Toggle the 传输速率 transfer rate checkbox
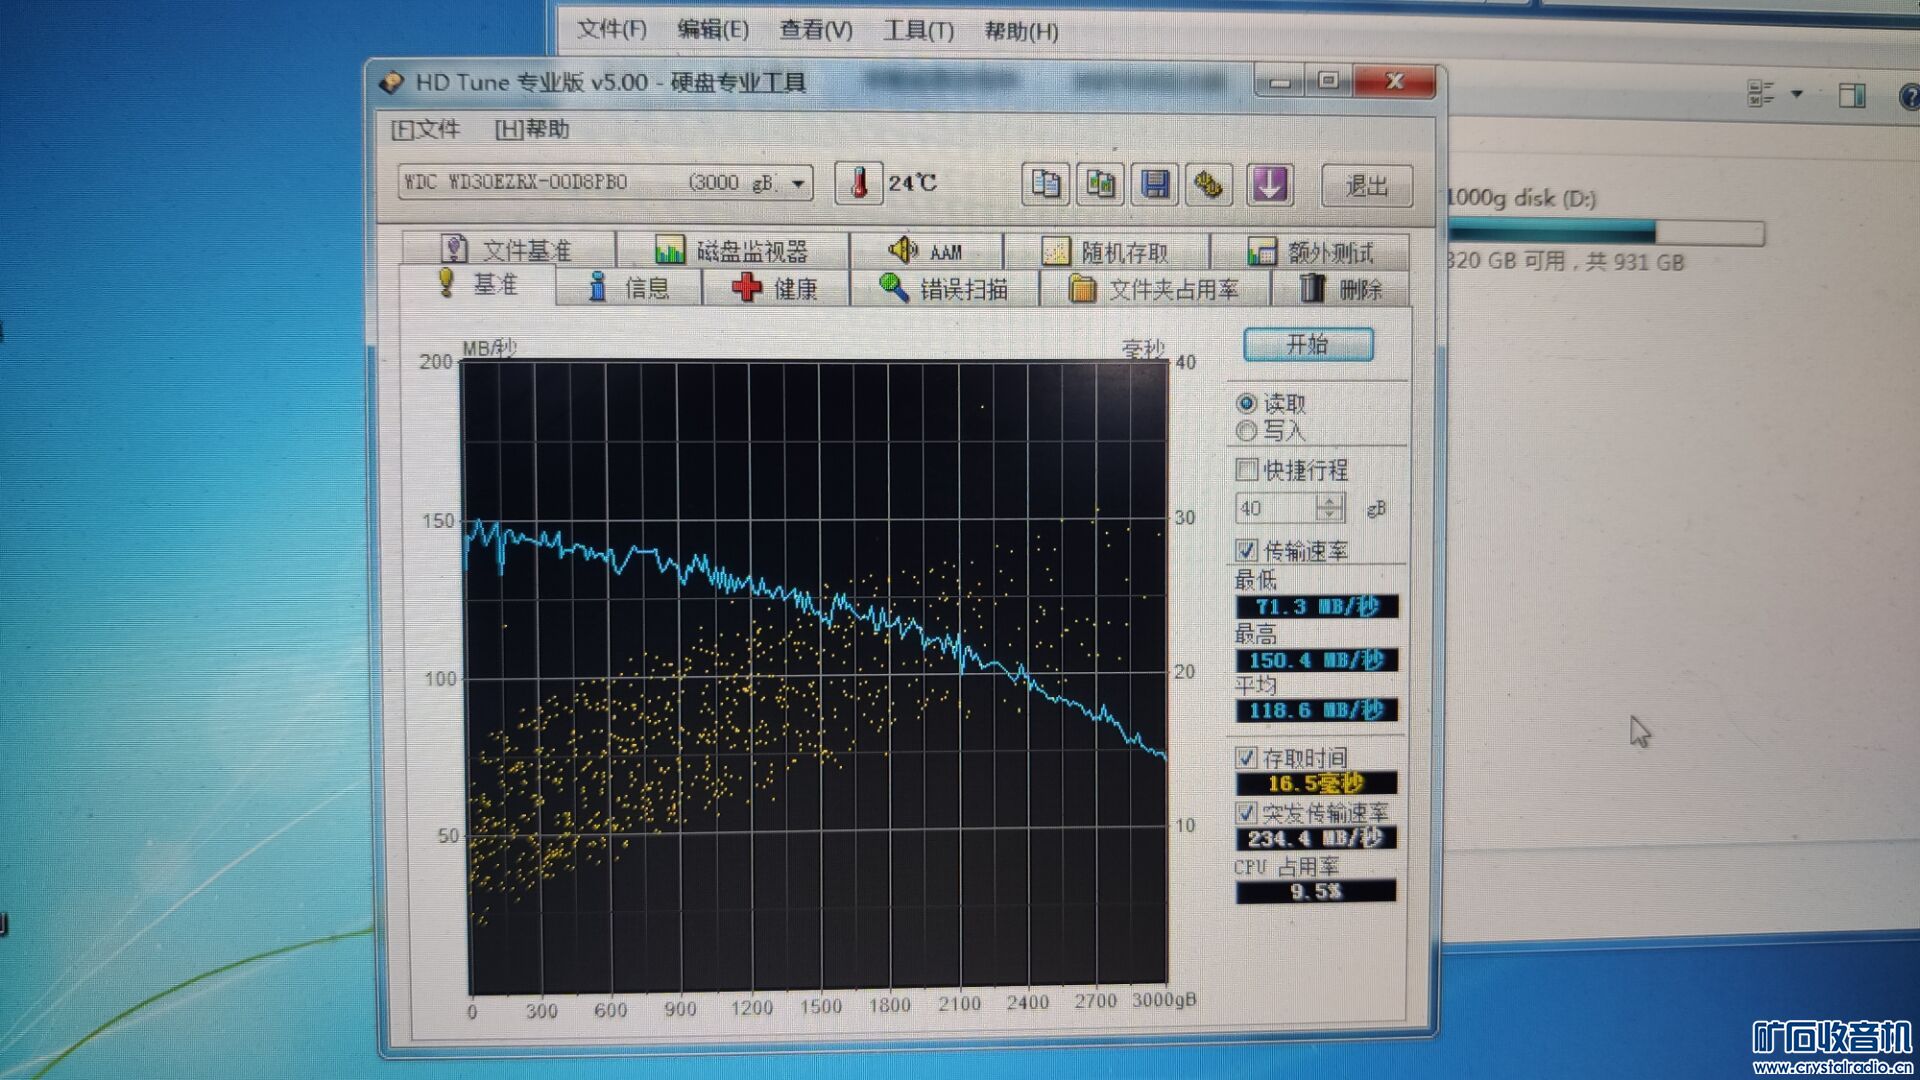This screenshot has width=1920, height=1080. coord(1246,550)
